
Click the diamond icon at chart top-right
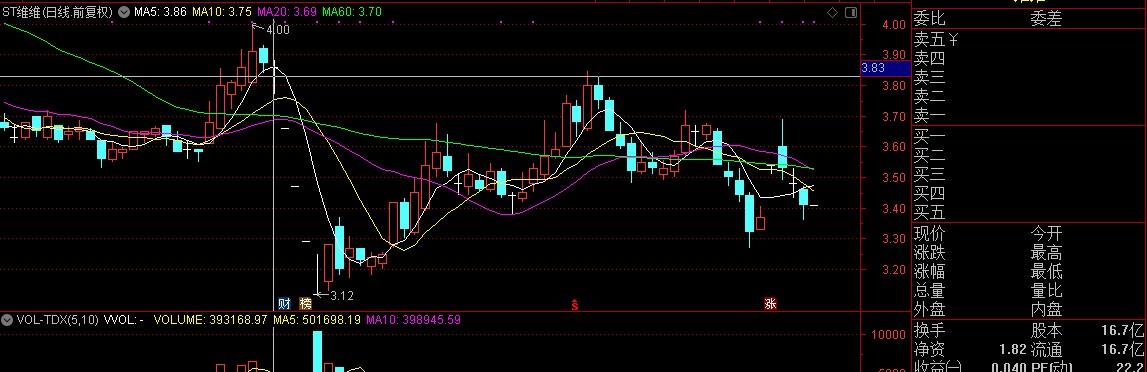(832, 12)
